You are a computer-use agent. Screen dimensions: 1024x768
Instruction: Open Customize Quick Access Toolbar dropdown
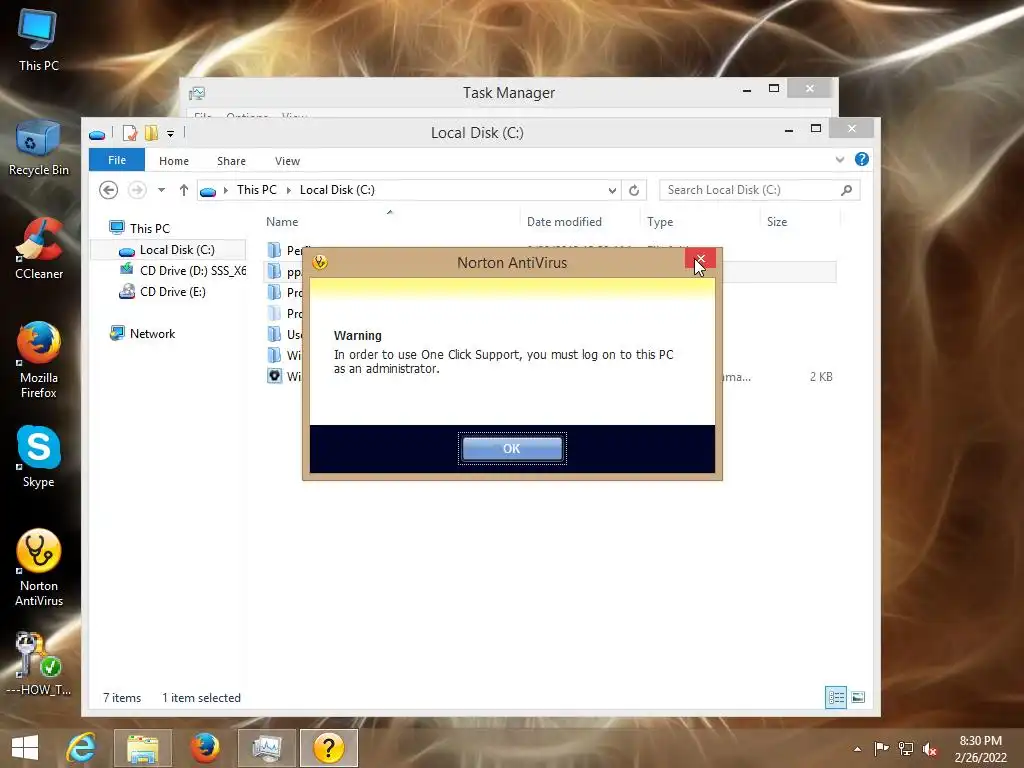tap(170, 134)
